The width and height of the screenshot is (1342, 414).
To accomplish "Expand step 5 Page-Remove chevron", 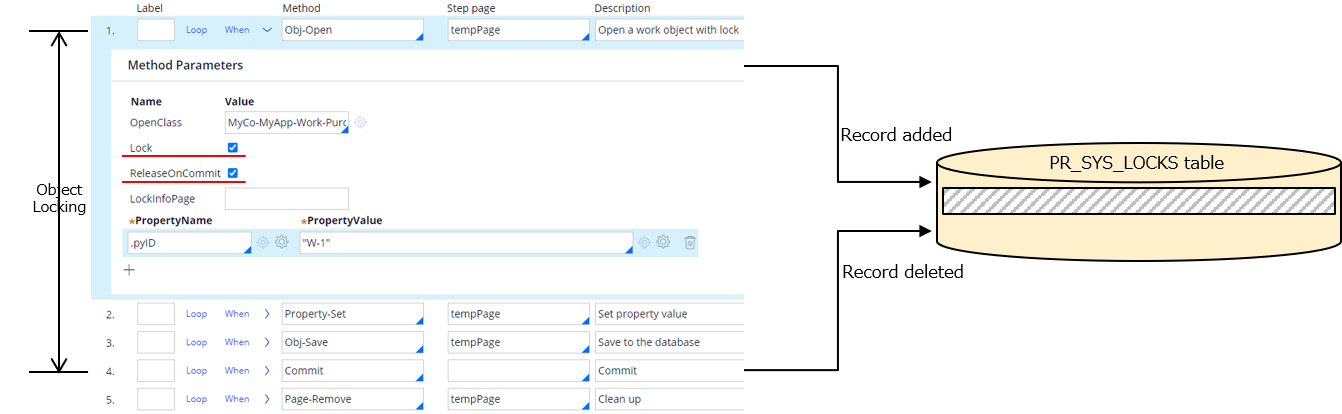I will pyautogui.click(x=267, y=398).
